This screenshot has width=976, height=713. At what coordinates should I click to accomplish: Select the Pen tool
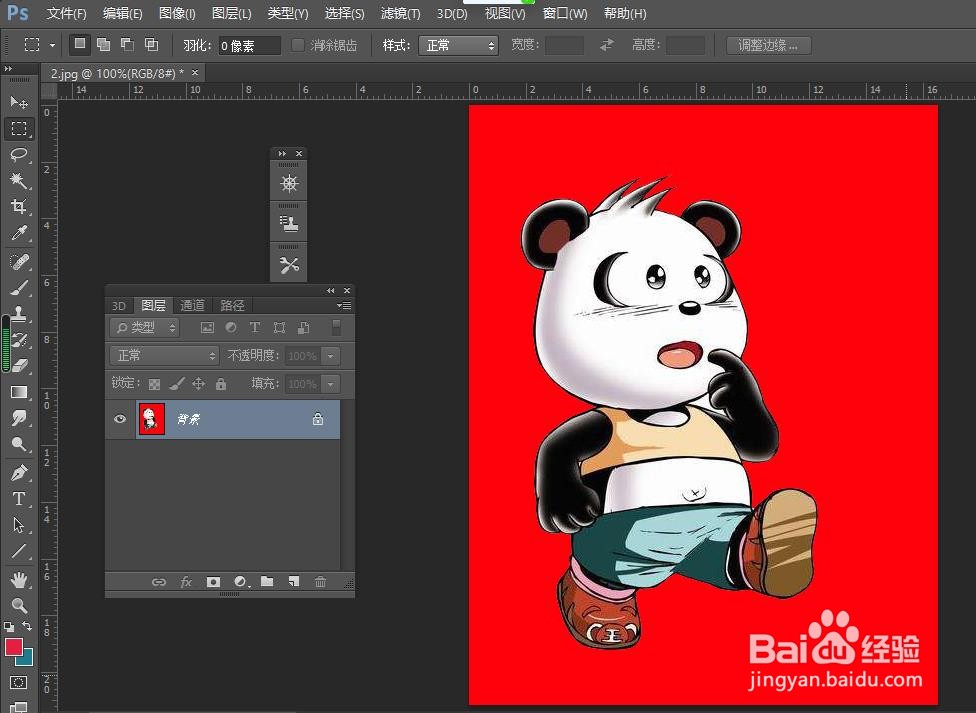19,473
